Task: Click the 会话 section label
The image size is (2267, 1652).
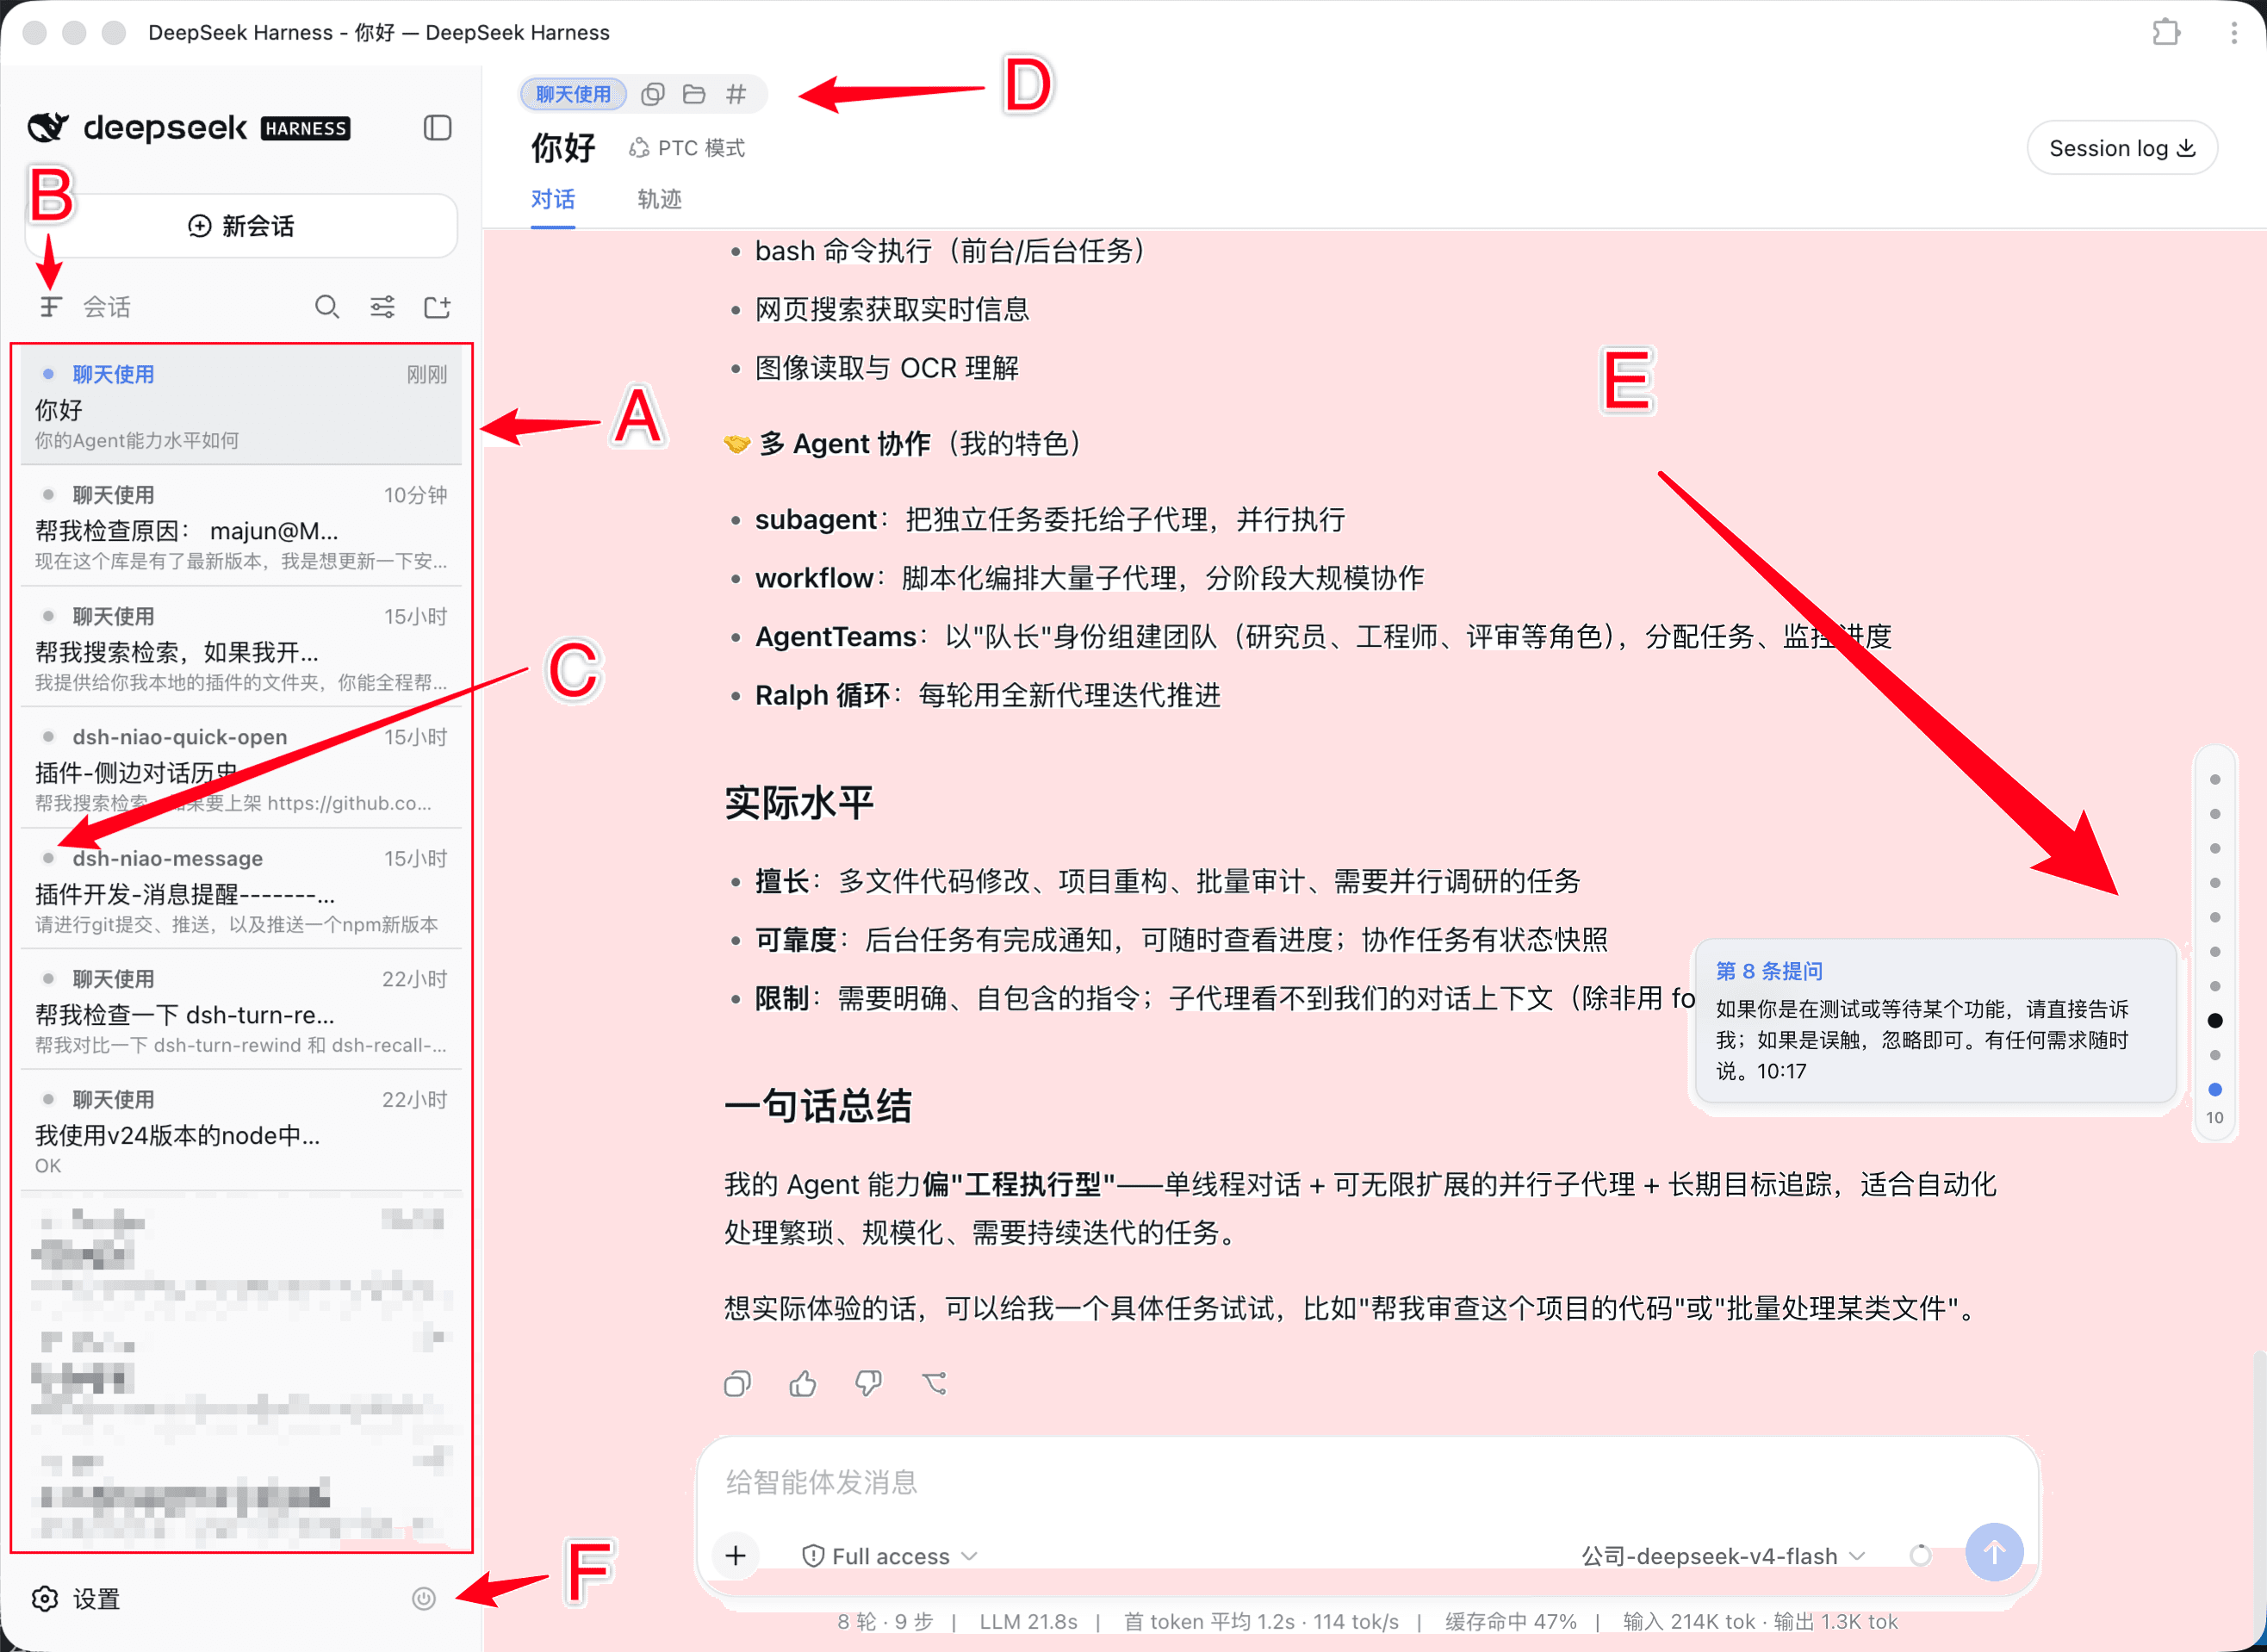Action: pos(107,306)
